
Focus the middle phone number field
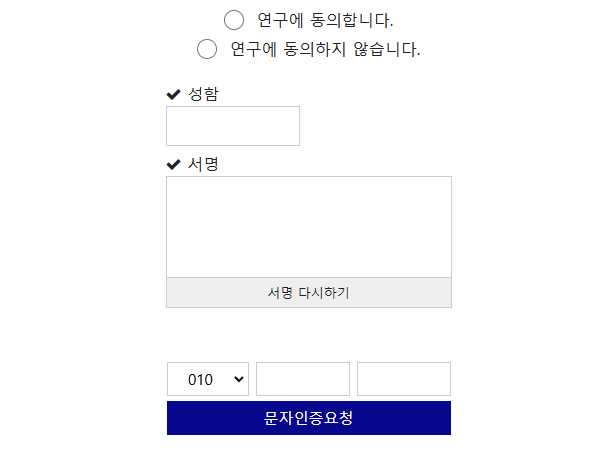[303, 379]
